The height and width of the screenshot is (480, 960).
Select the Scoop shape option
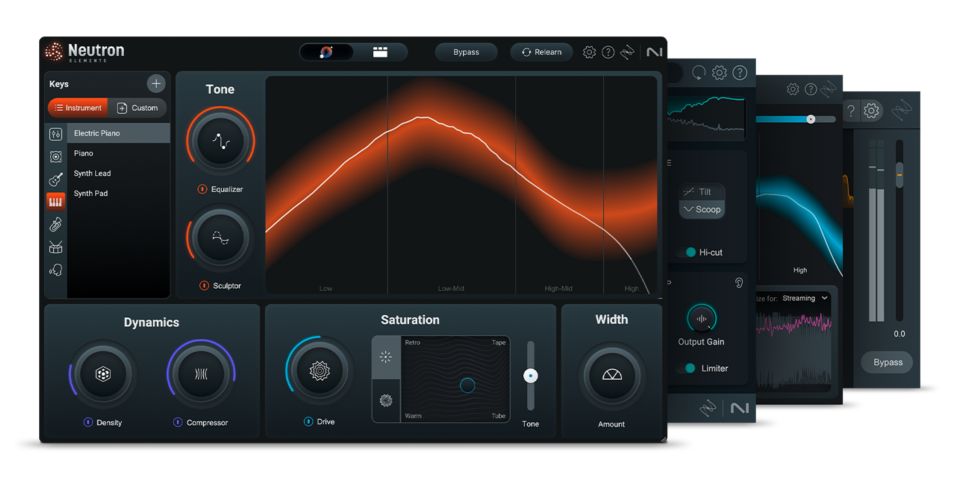click(x=701, y=210)
